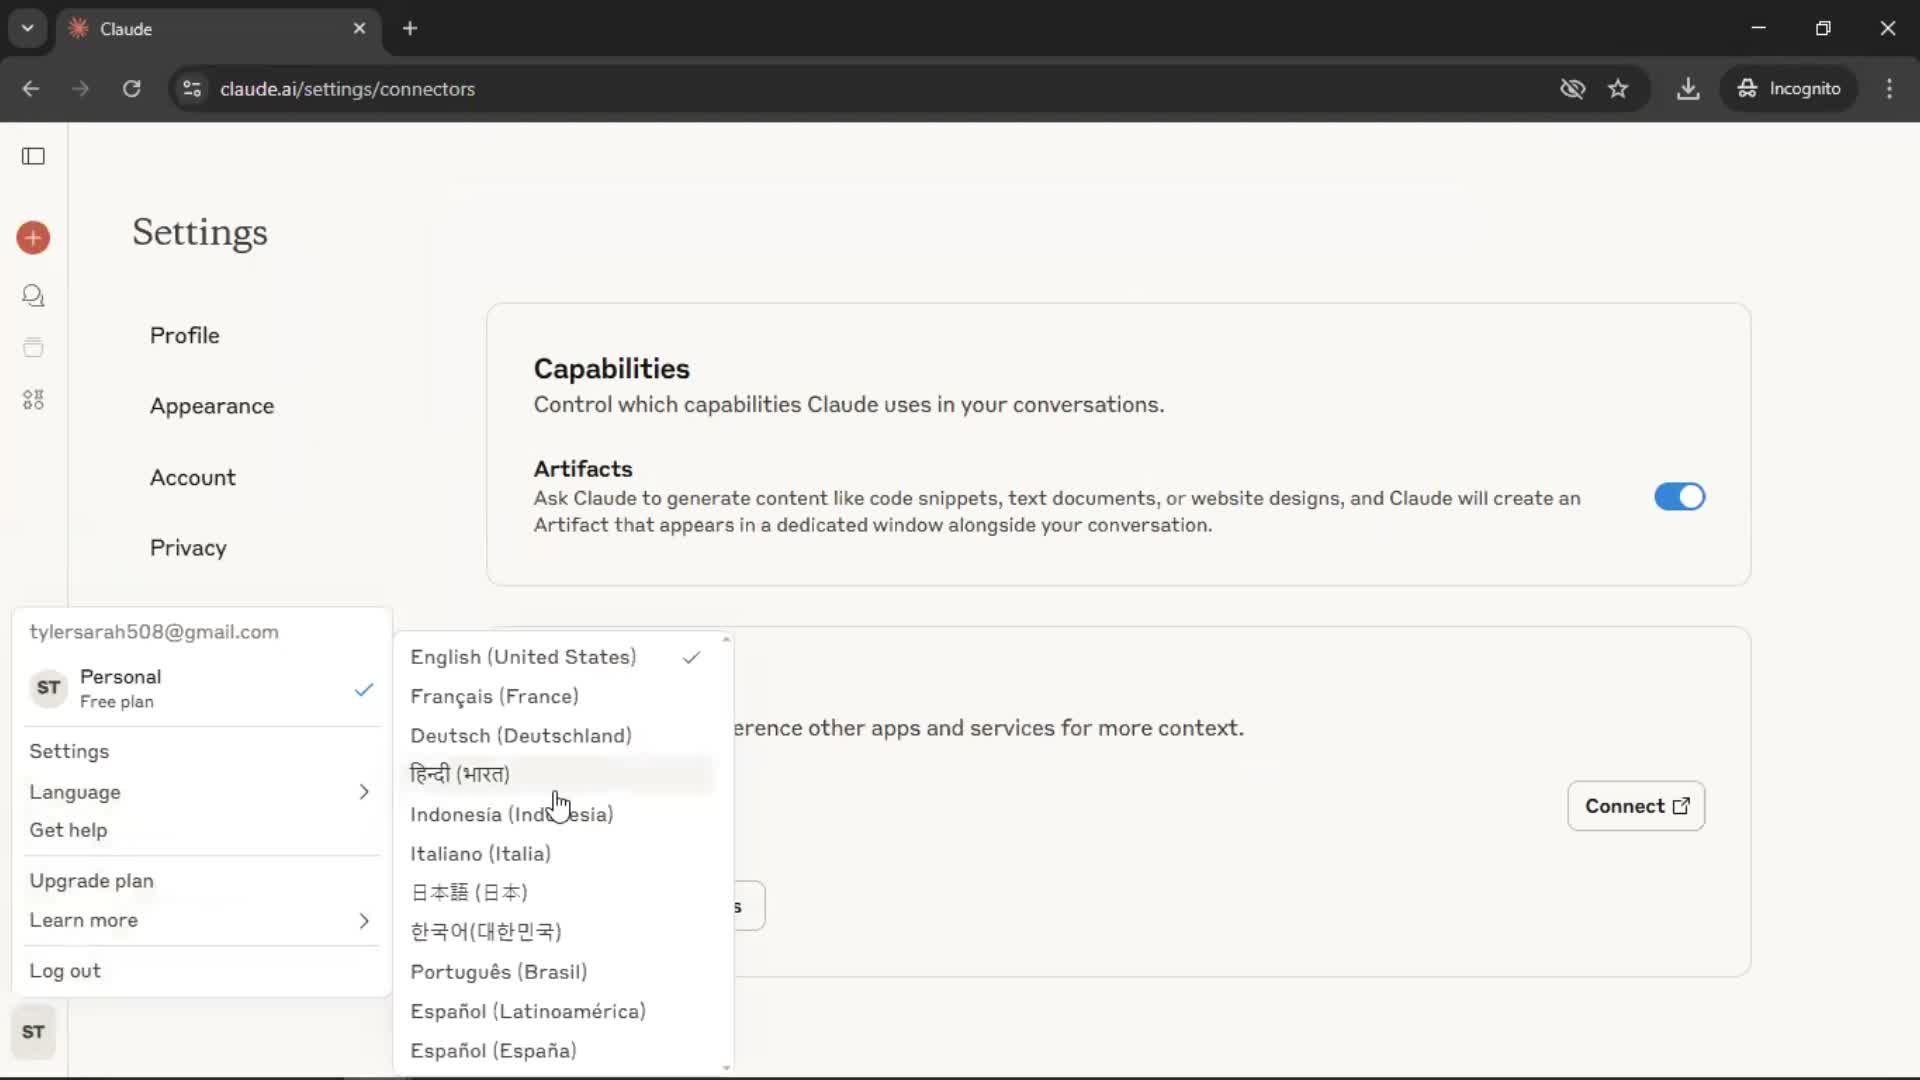Open Account settings section
1920x1080 pixels.
pyautogui.click(x=193, y=478)
